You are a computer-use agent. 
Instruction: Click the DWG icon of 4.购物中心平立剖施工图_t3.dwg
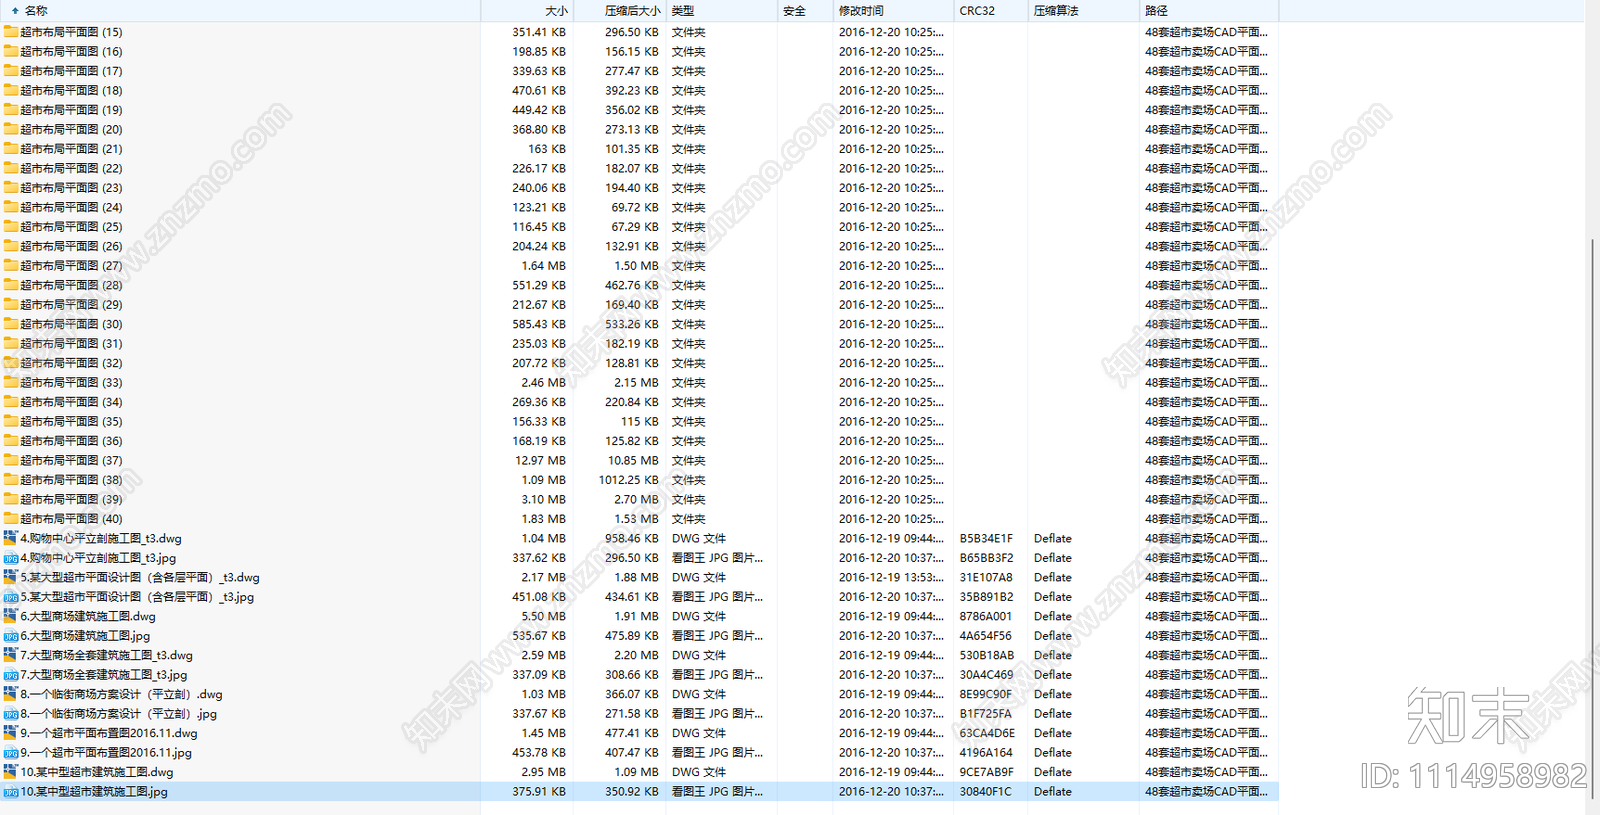11,538
